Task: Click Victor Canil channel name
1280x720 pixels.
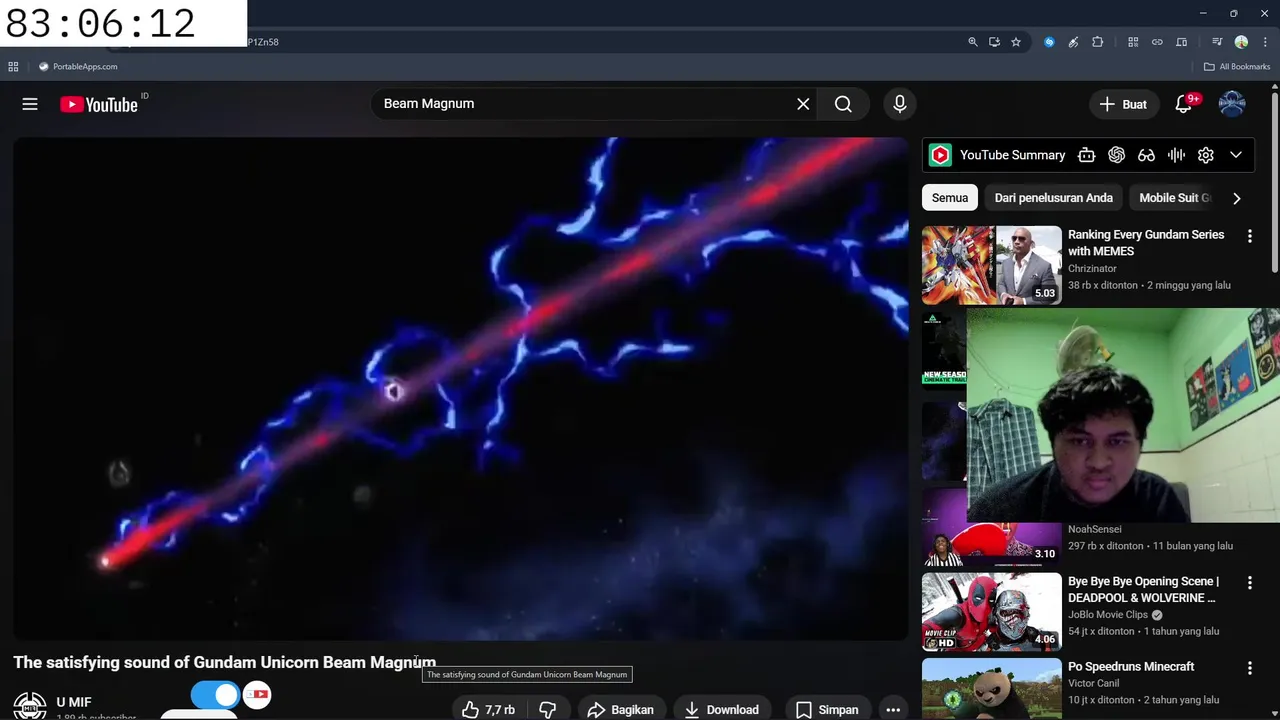Action: (x=1094, y=683)
